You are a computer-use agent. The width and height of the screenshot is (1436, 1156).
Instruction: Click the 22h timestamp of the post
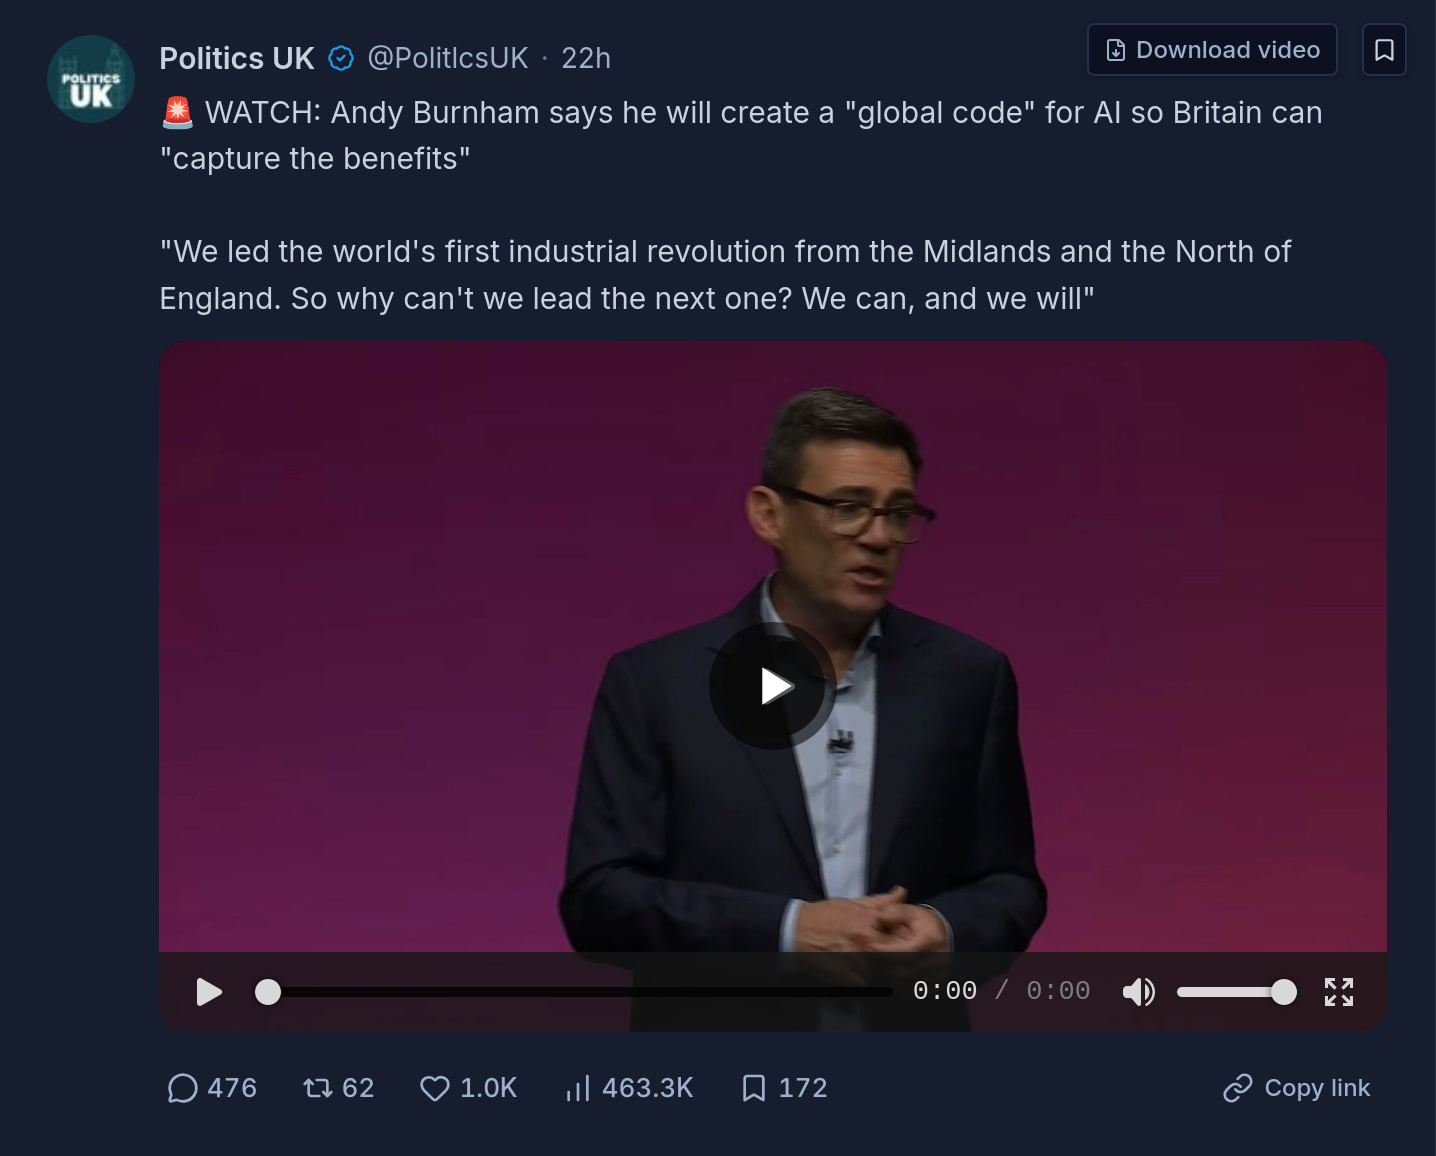click(x=586, y=58)
